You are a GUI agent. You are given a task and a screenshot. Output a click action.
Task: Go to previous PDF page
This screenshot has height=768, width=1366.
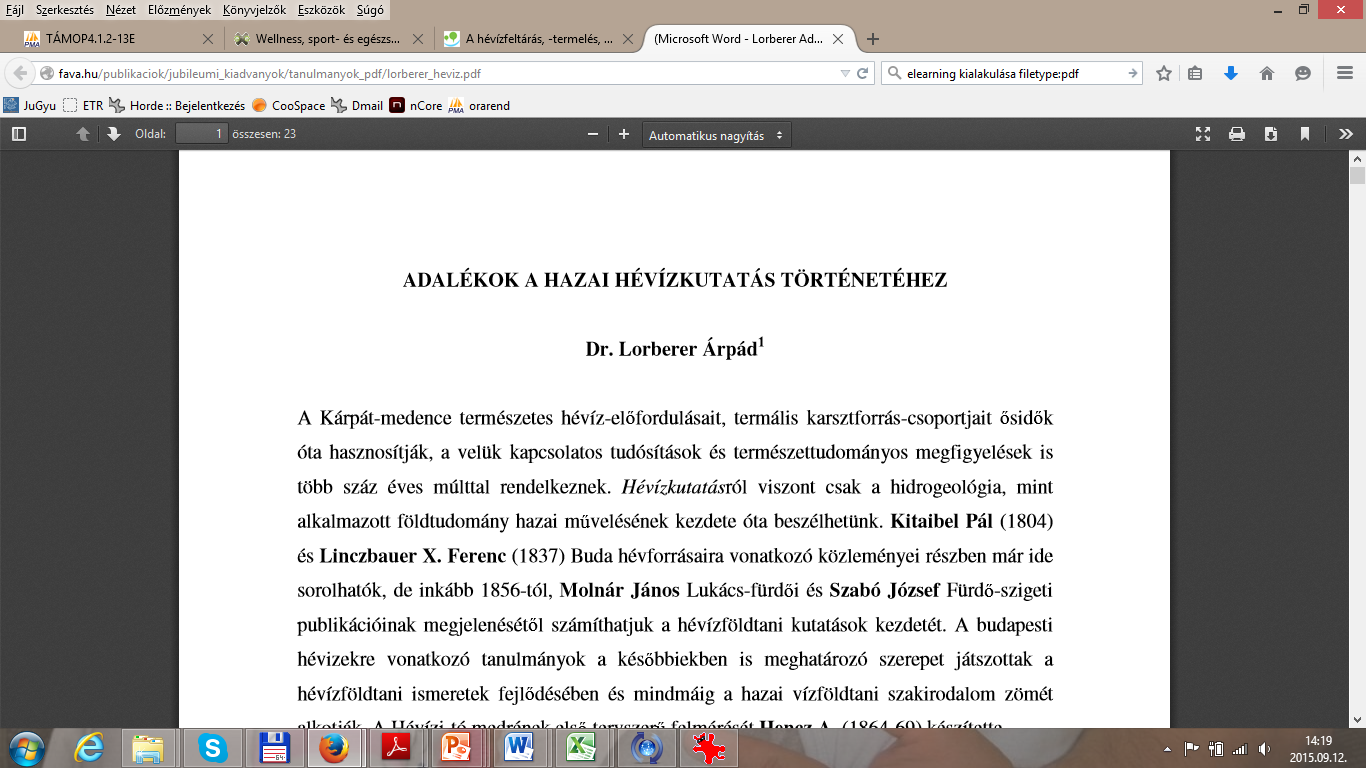tap(84, 134)
